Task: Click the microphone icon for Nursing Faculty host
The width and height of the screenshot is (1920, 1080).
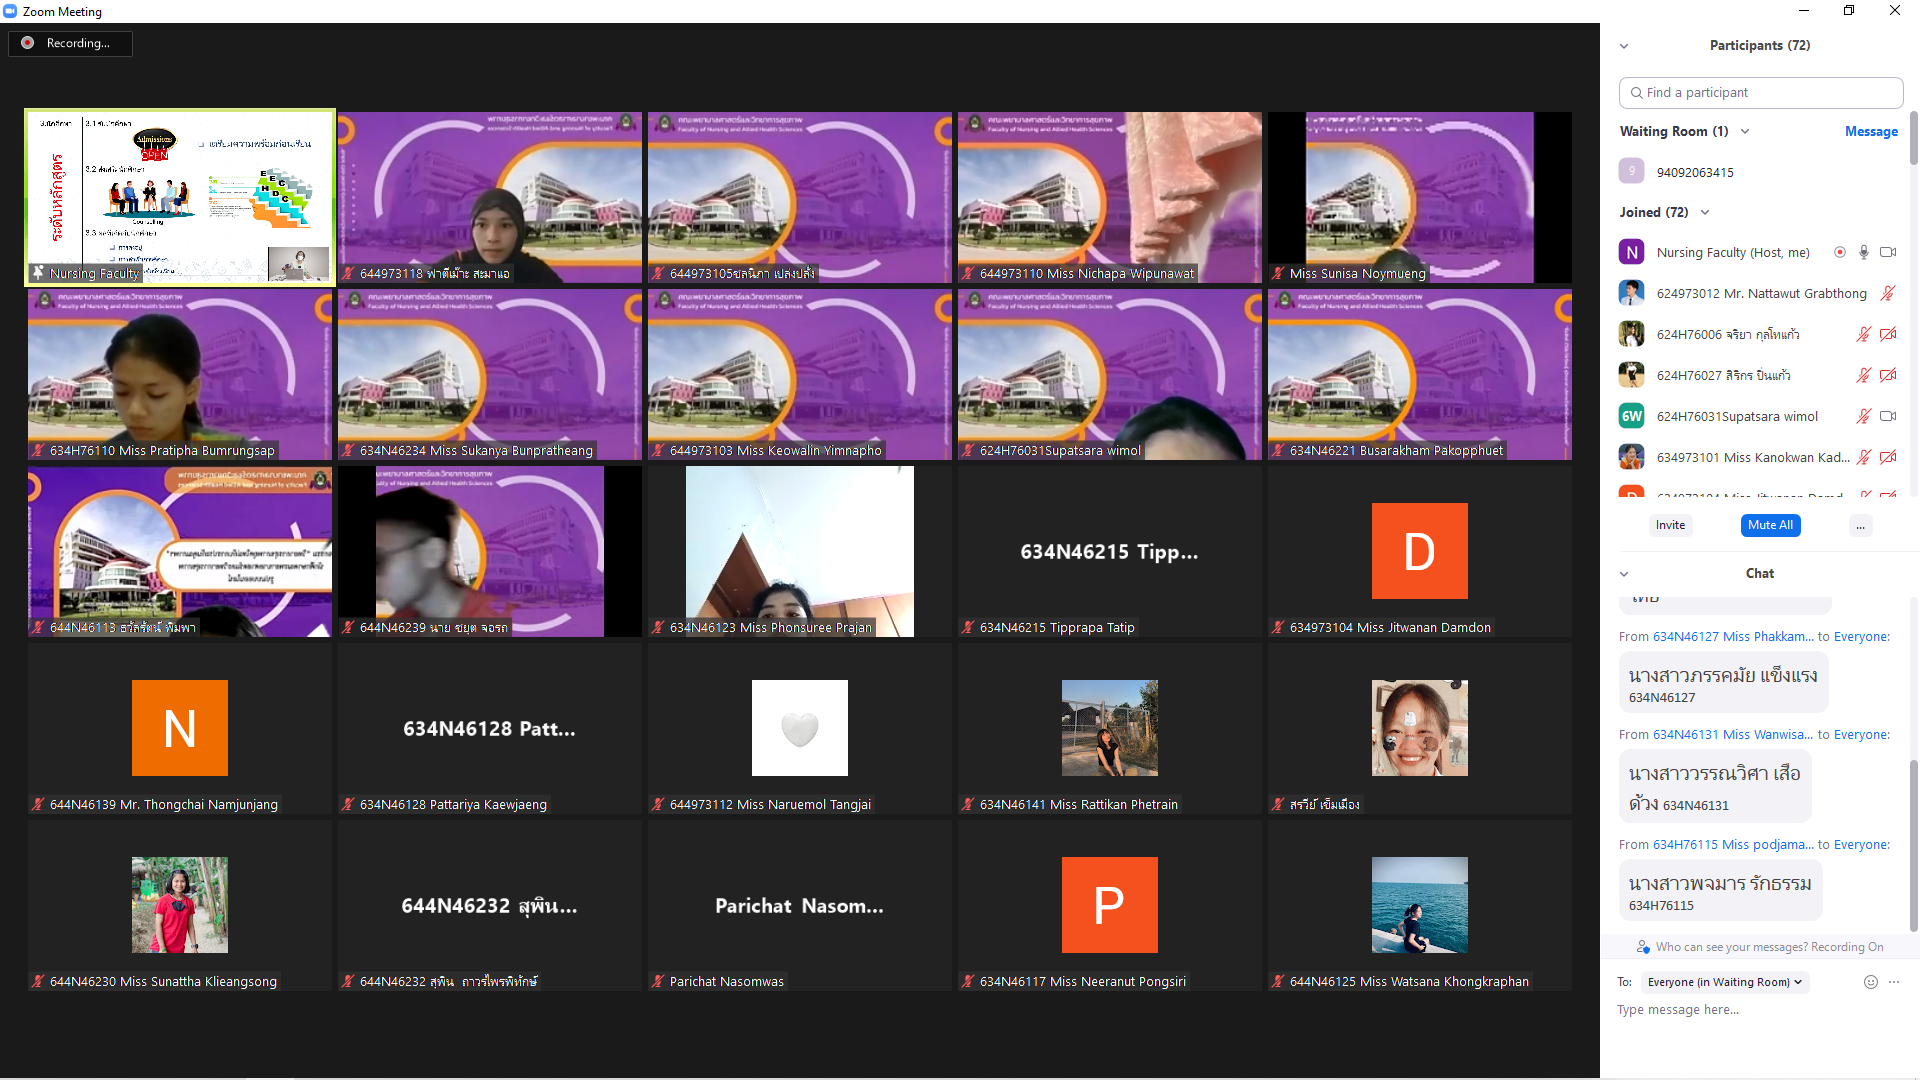Action: [x=1863, y=253]
